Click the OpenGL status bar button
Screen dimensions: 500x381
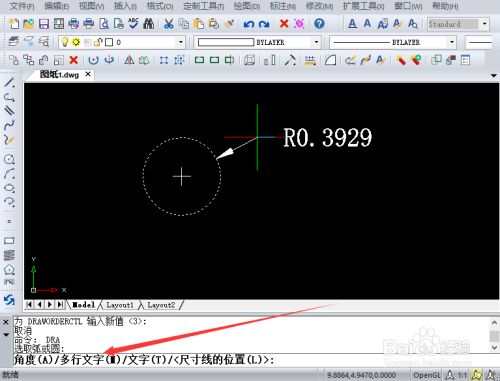(426, 375)
